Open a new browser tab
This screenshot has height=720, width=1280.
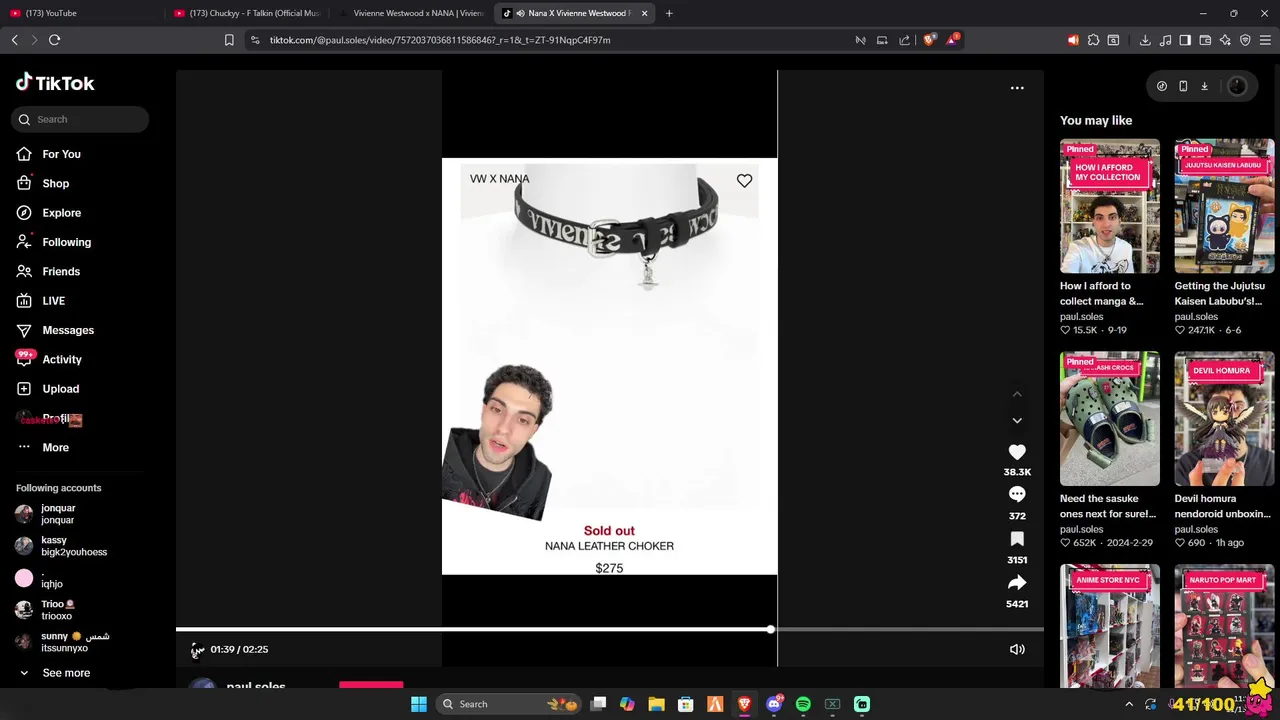point(669,13)
